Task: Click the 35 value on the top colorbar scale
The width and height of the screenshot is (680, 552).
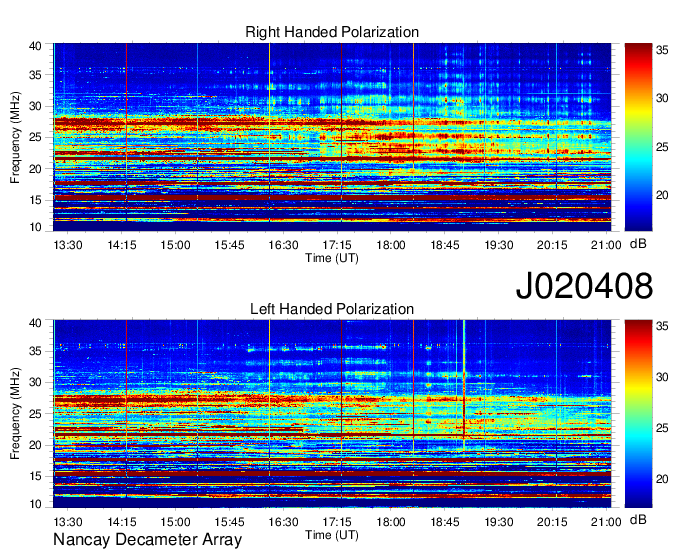Action: click(x=662, y=50)
